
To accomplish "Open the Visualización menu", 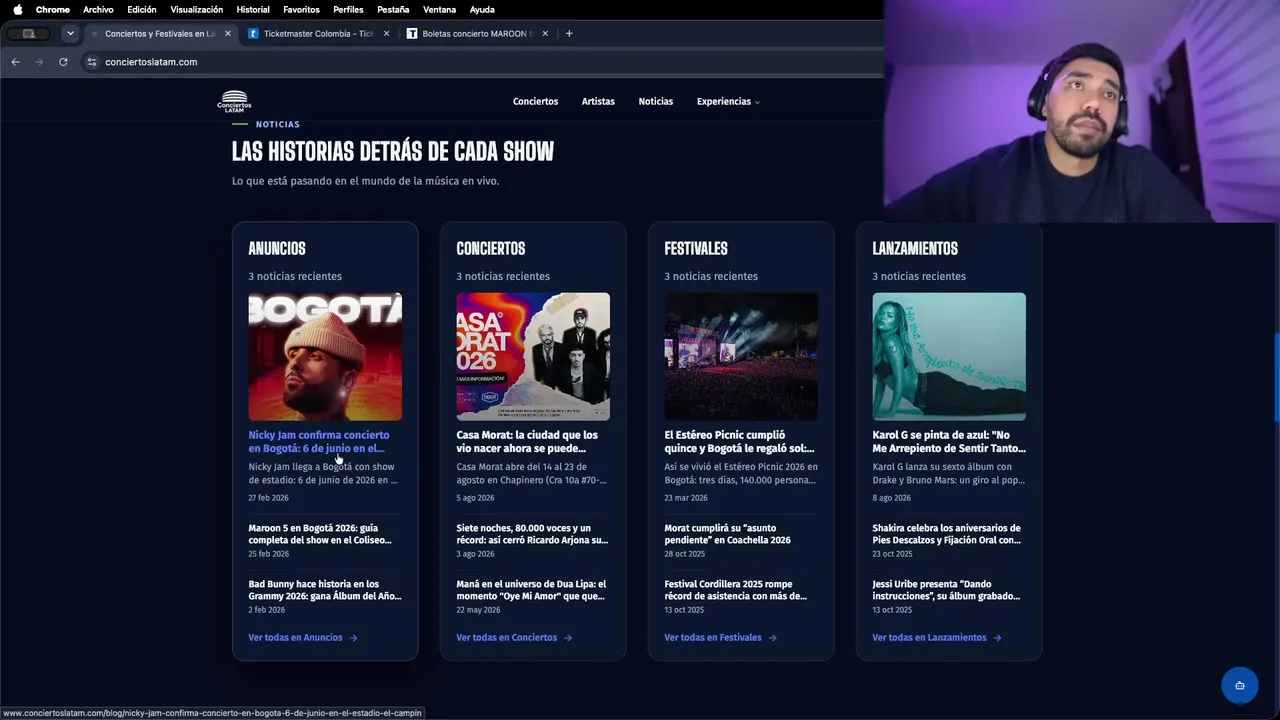I will click(x=197, y=9).
